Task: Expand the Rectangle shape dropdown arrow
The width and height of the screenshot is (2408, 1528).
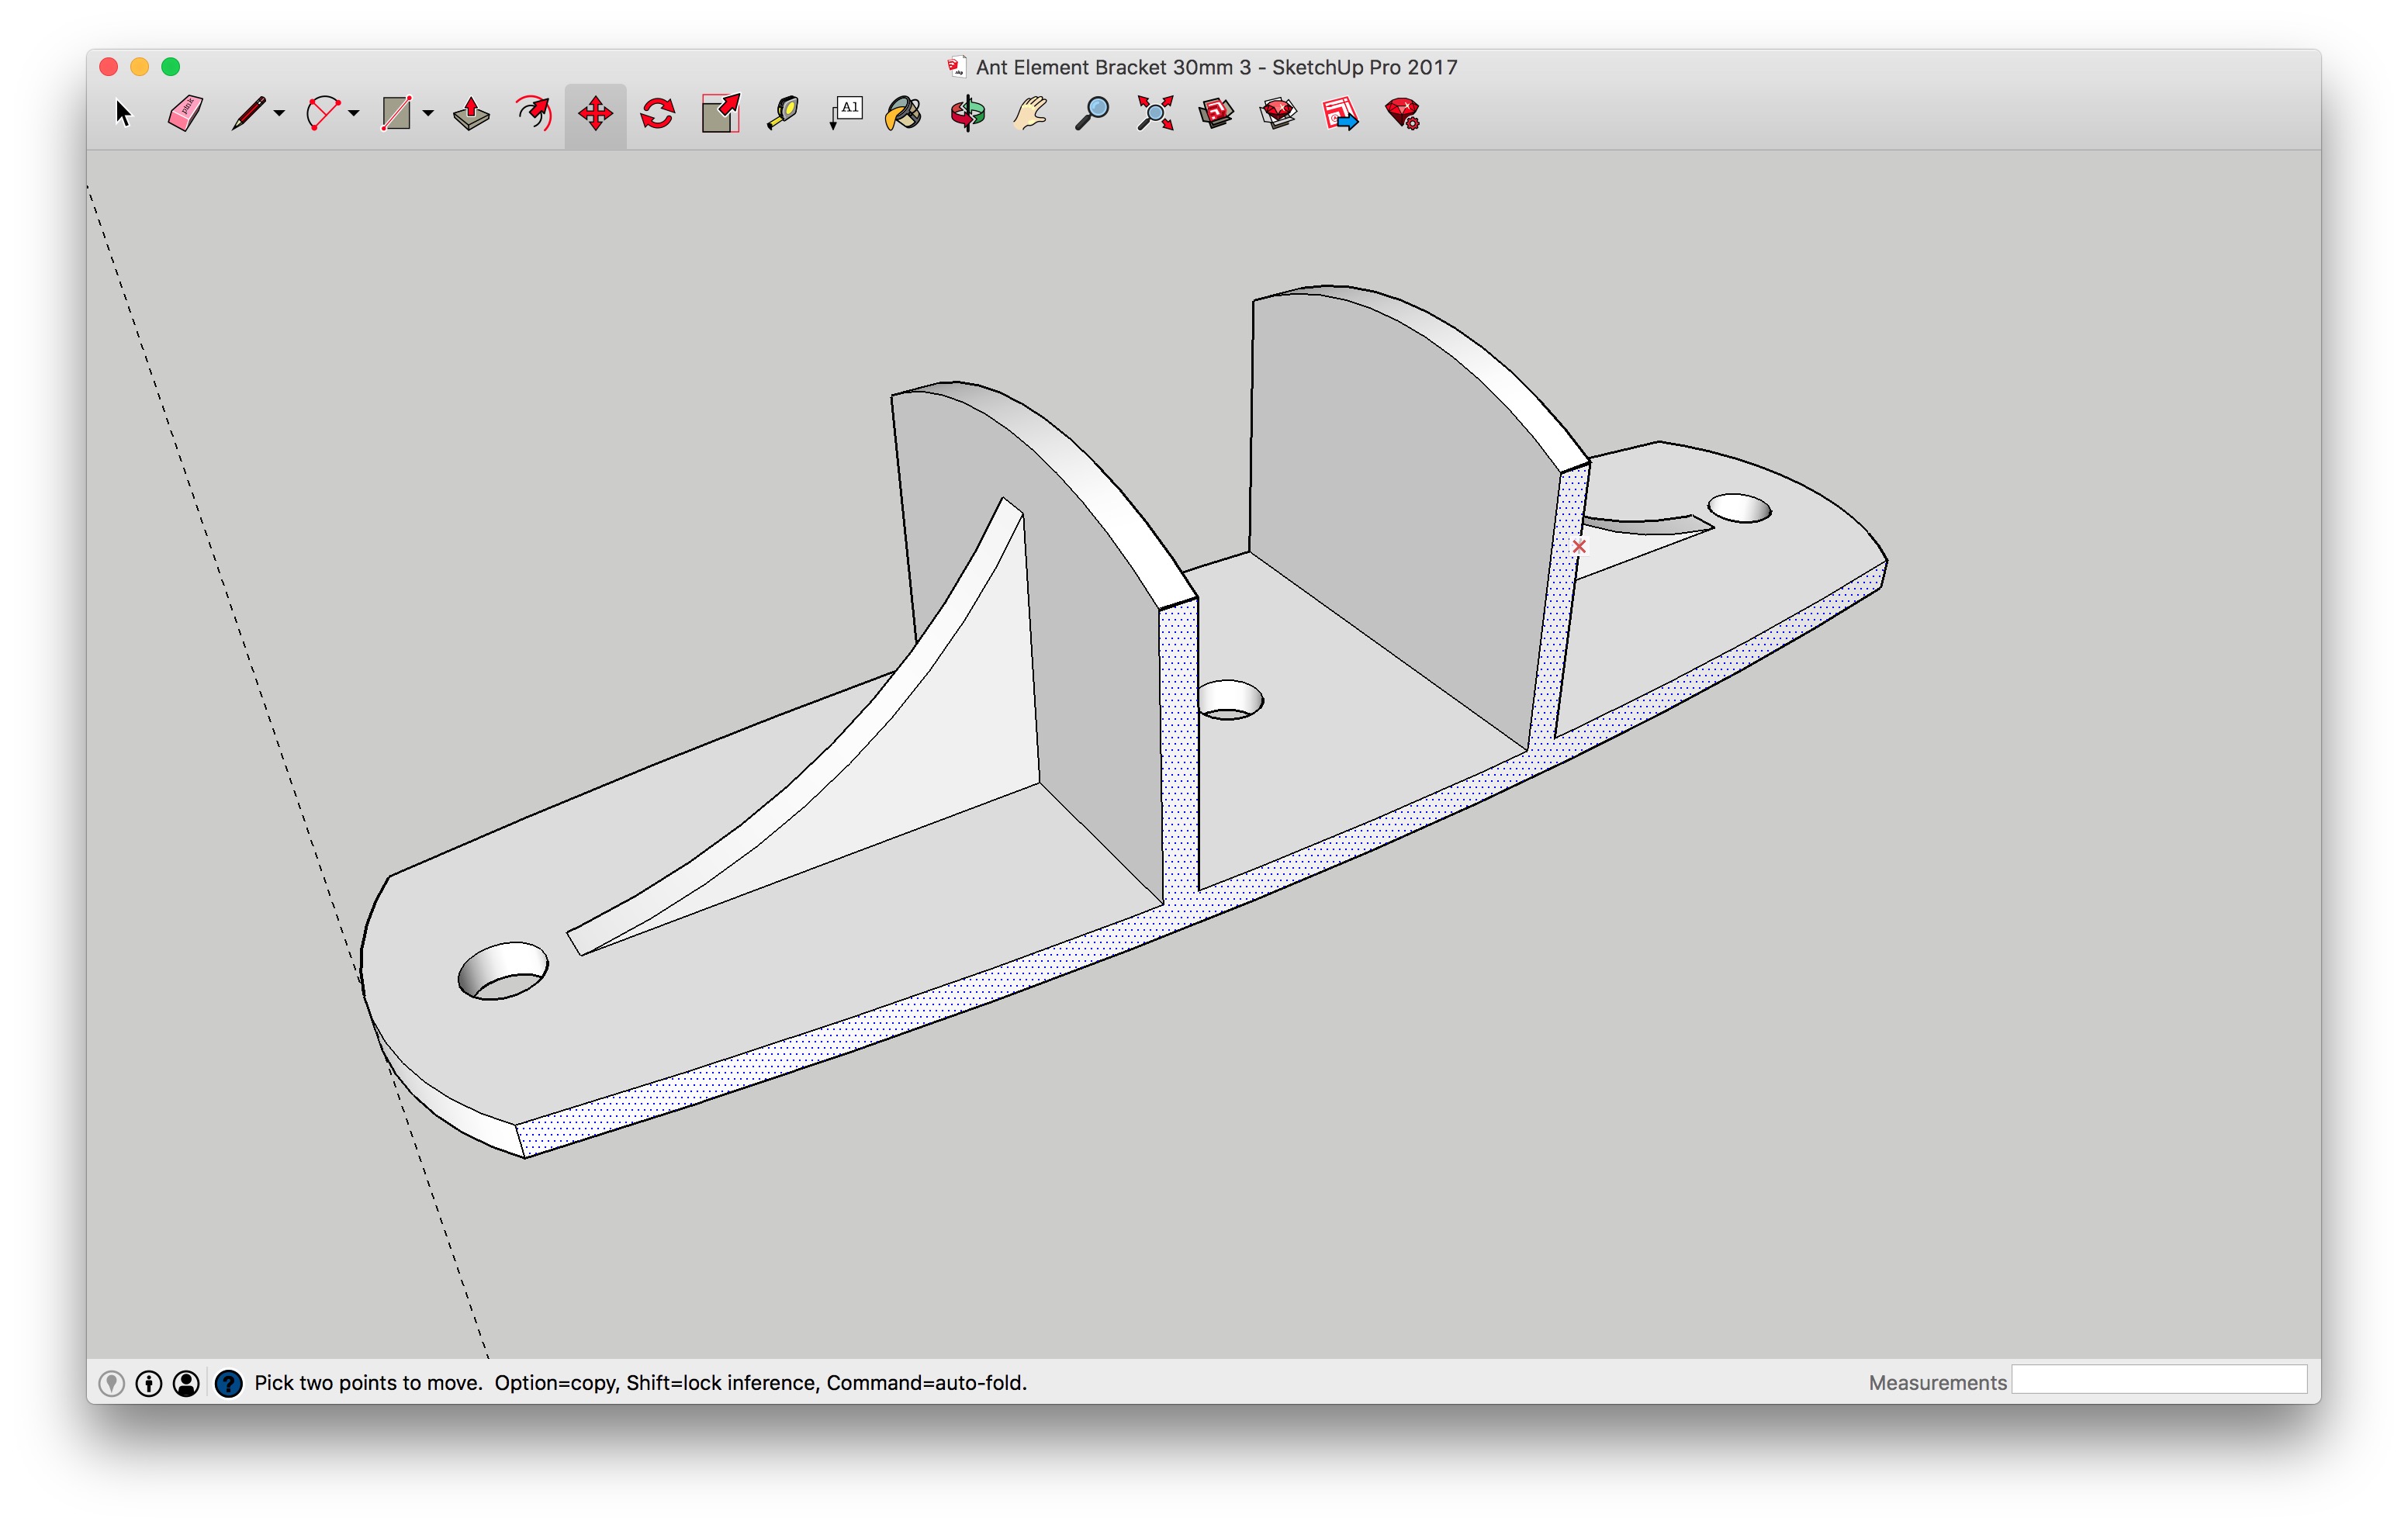Action: click(x=428, y=114)
